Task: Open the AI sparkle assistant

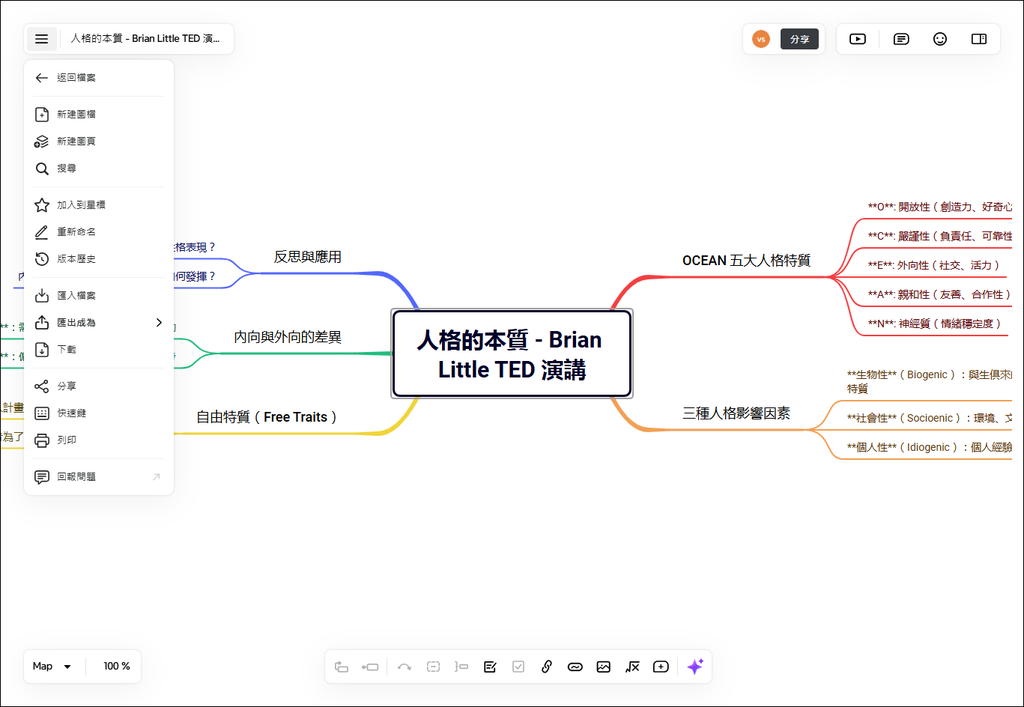Action: click(x=696, y=667)
